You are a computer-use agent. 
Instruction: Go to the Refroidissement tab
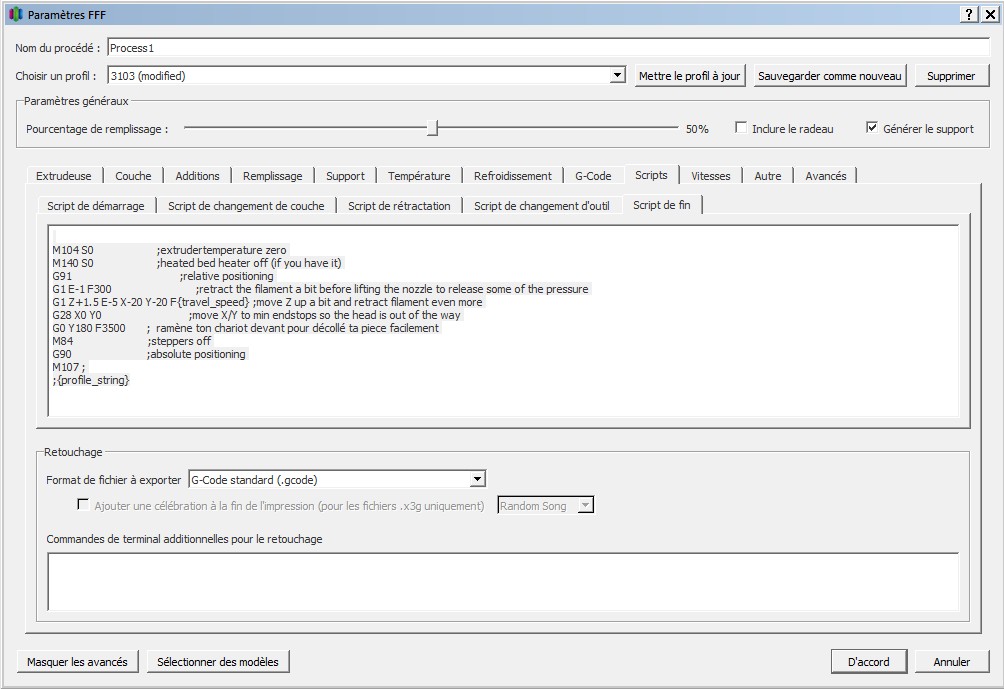tap(512, 176)
